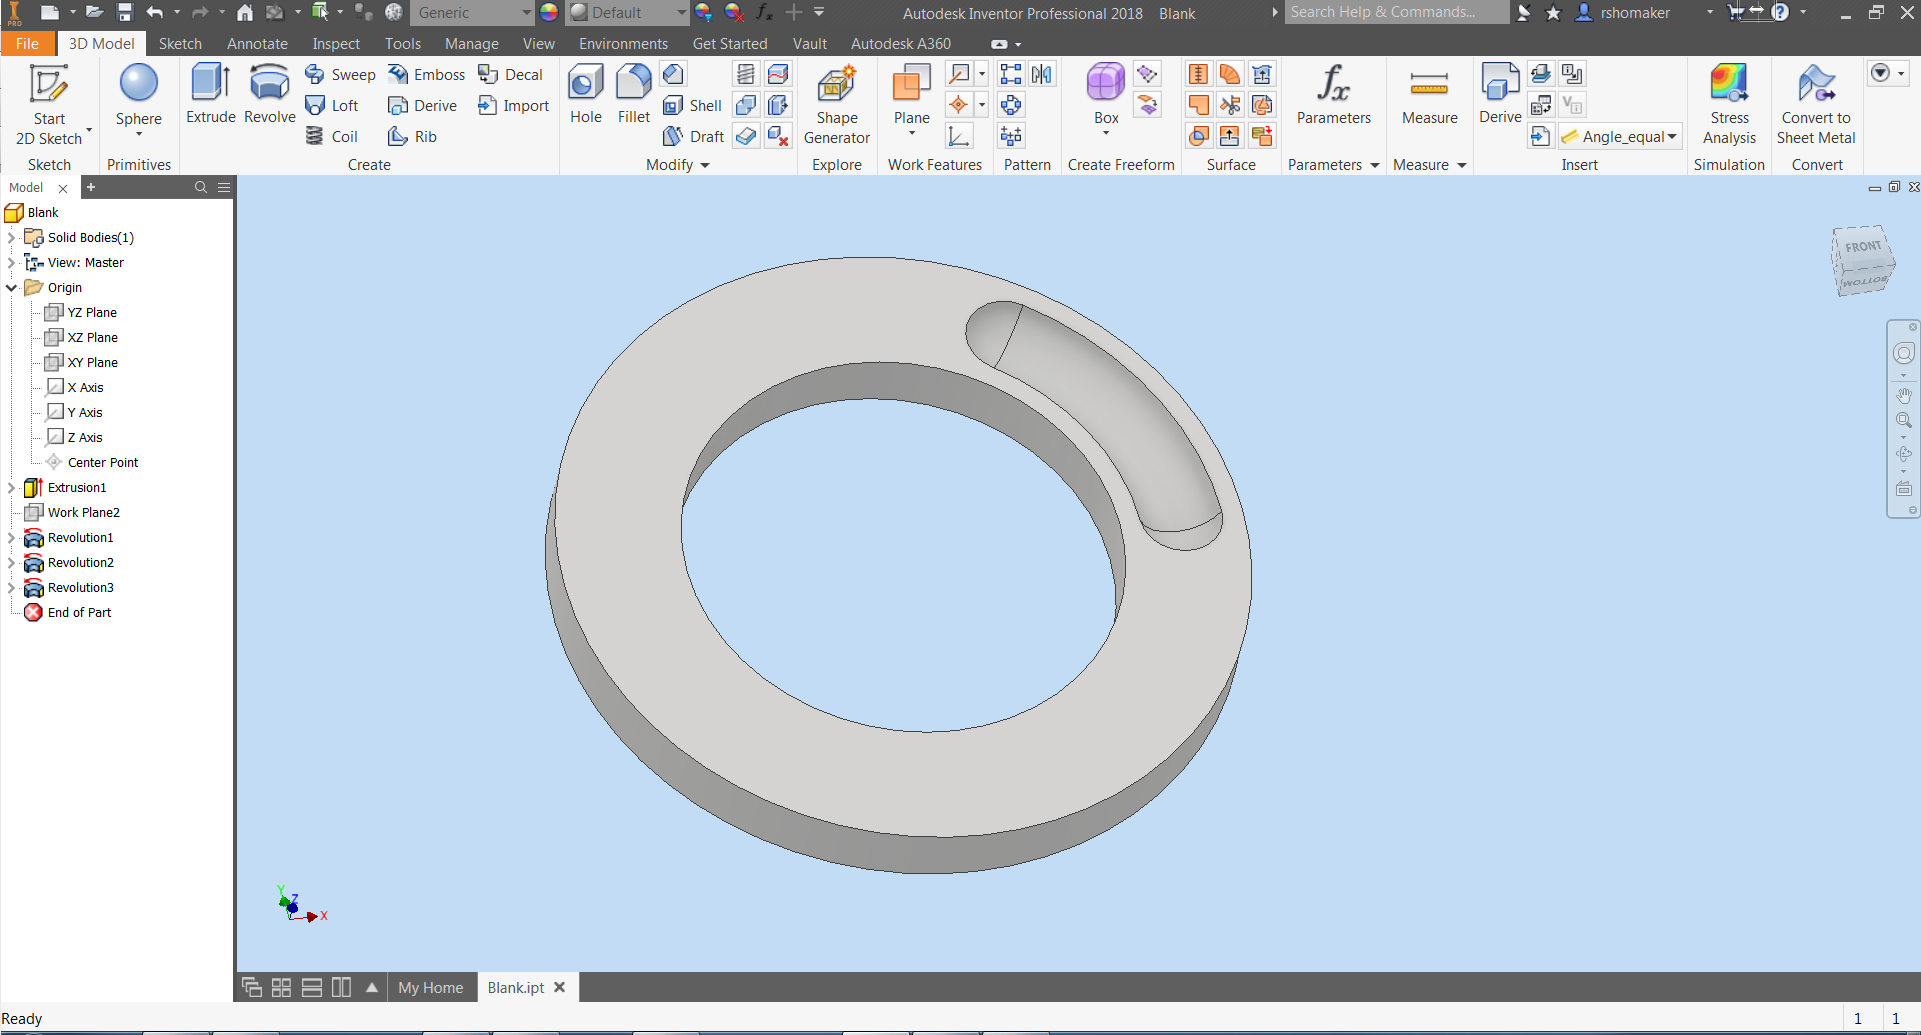Click the Derive insert button
This screenshot has width=1921, height=1035.
[x=1500, y=94]
